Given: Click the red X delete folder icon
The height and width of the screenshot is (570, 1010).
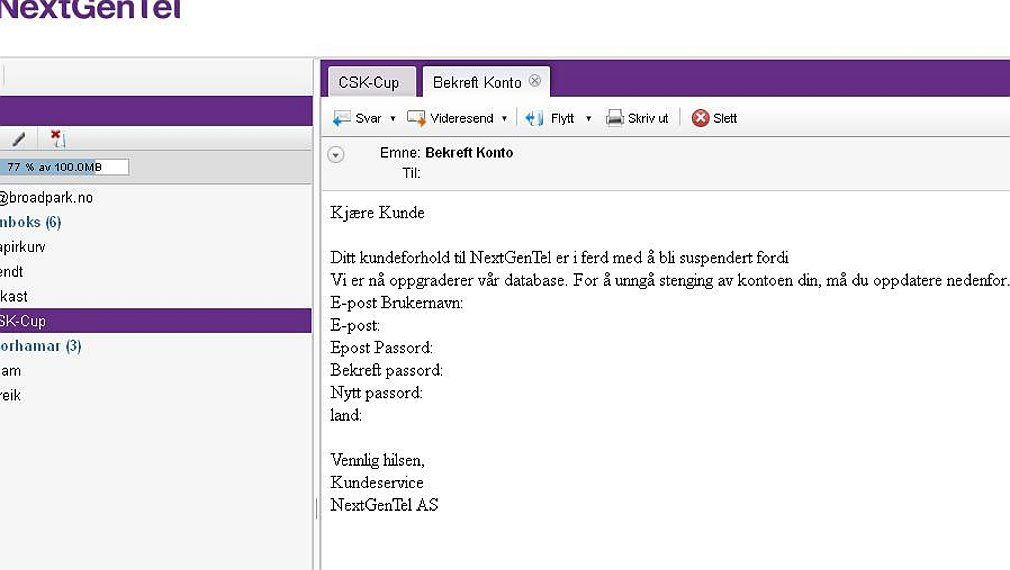Looking at the screenshot, I should point(57,138).
